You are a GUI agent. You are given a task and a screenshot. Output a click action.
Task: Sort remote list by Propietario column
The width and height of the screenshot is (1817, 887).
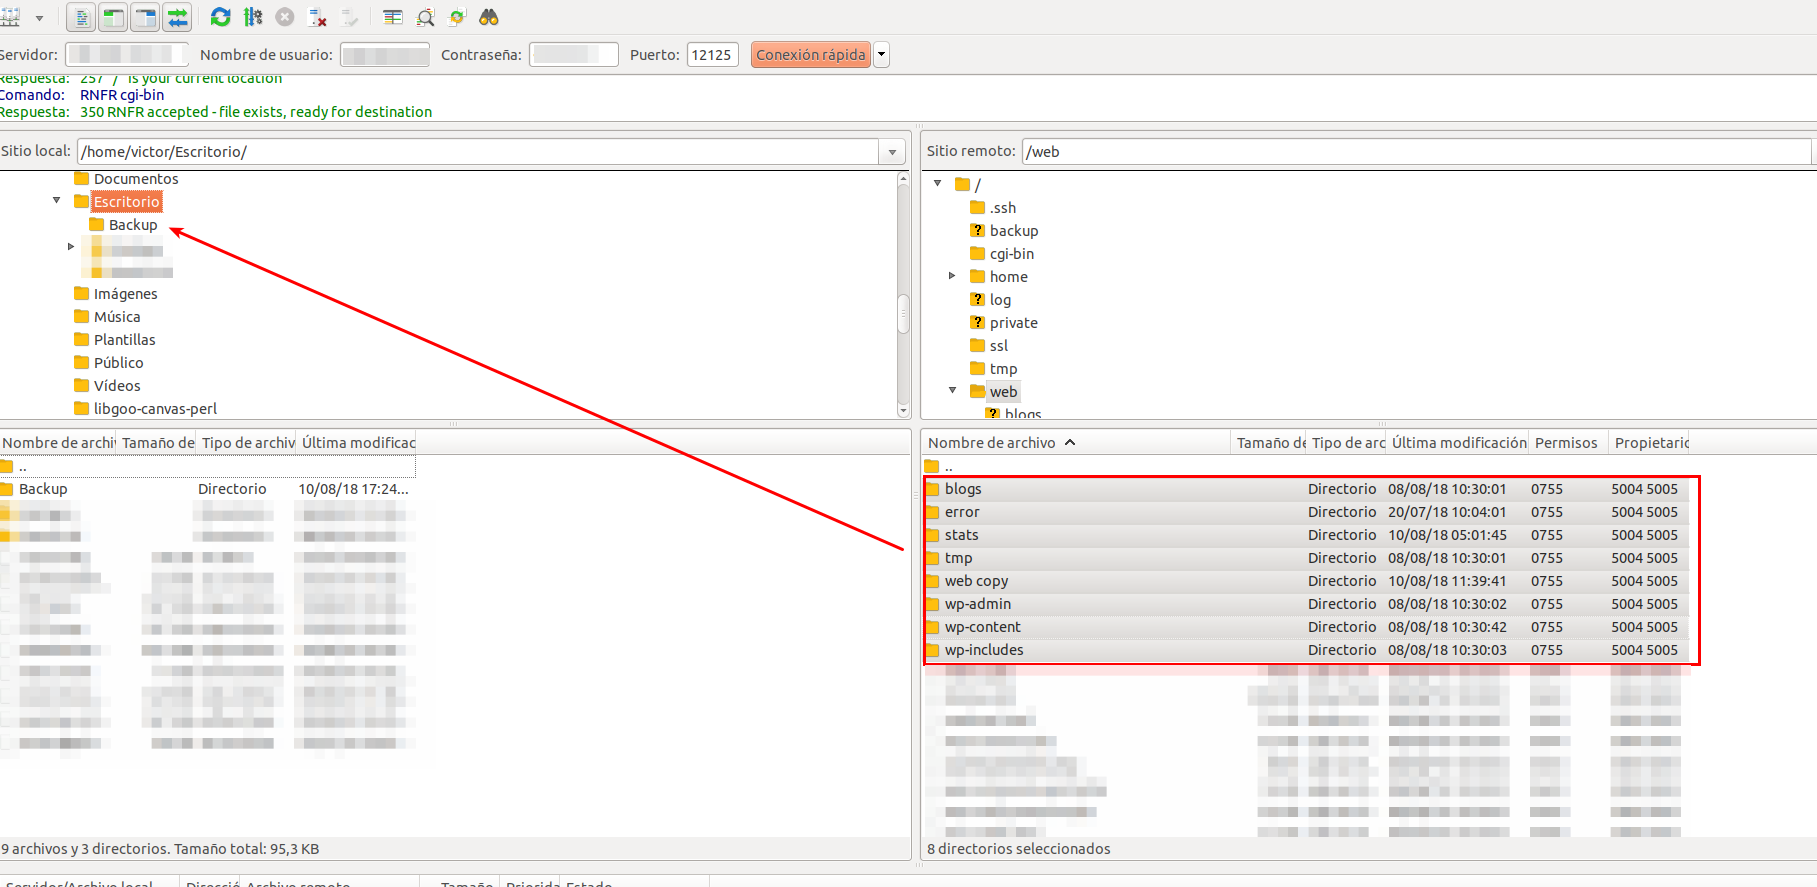[x=1651, y=443]
